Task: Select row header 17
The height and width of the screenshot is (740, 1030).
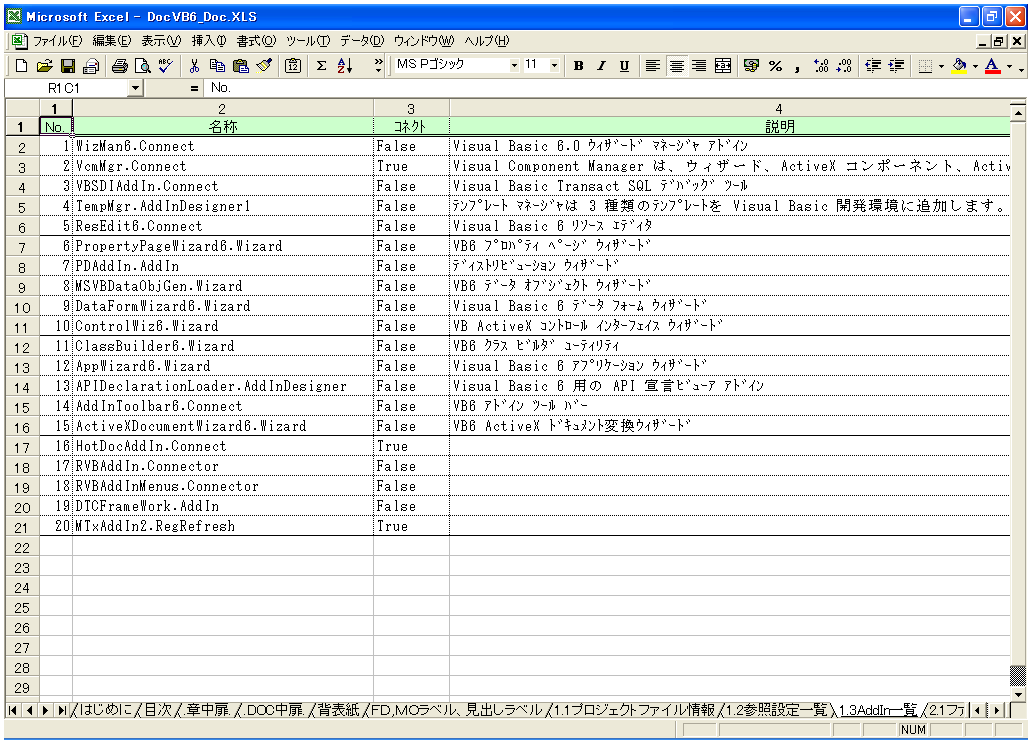Action: pos(22,447)
